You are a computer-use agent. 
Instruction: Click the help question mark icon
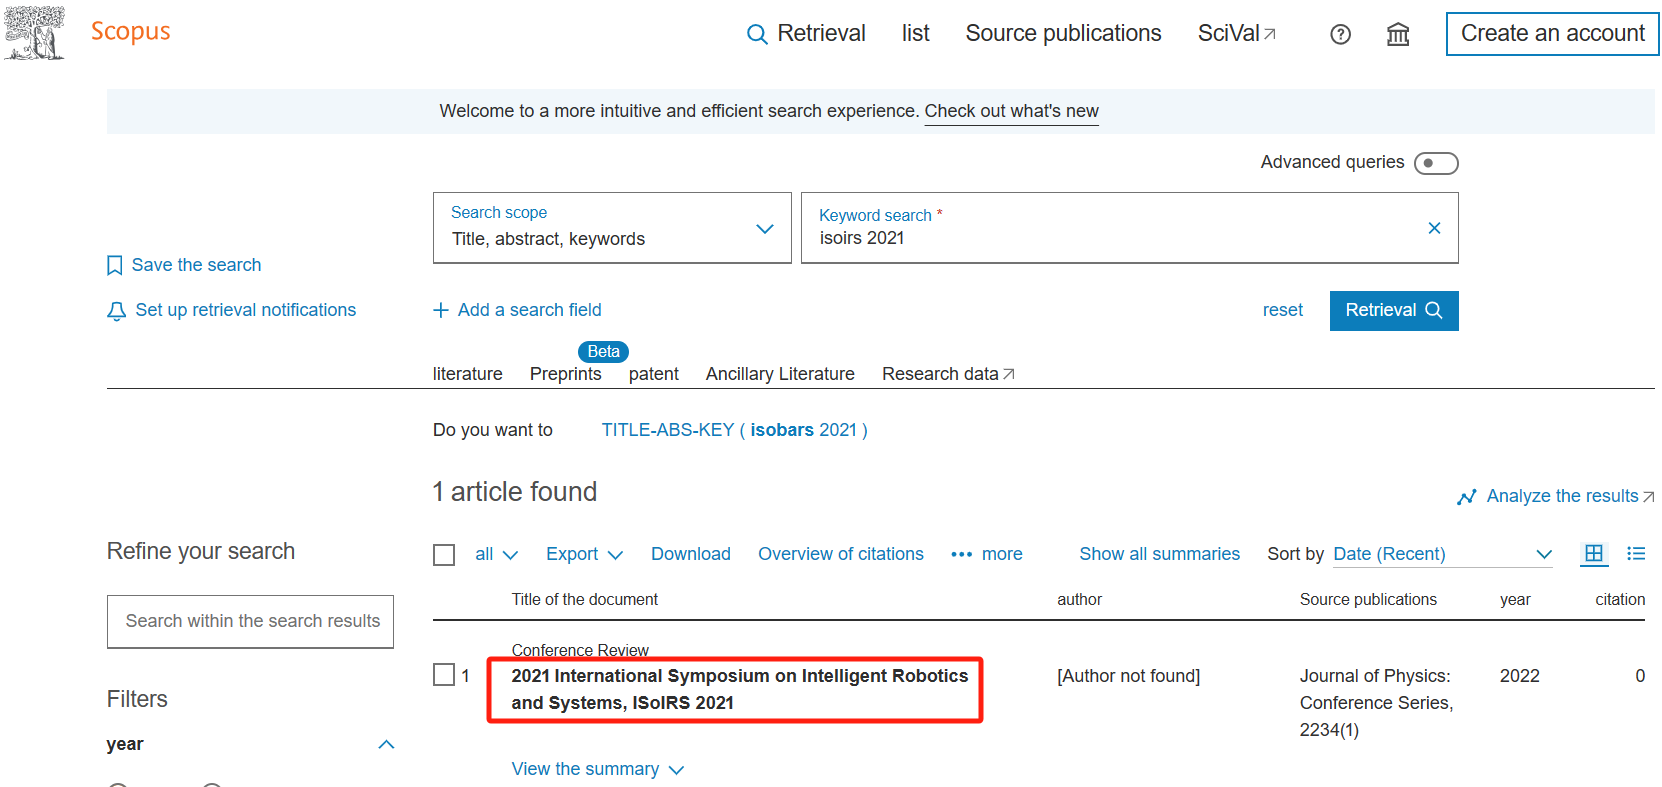1340,35
